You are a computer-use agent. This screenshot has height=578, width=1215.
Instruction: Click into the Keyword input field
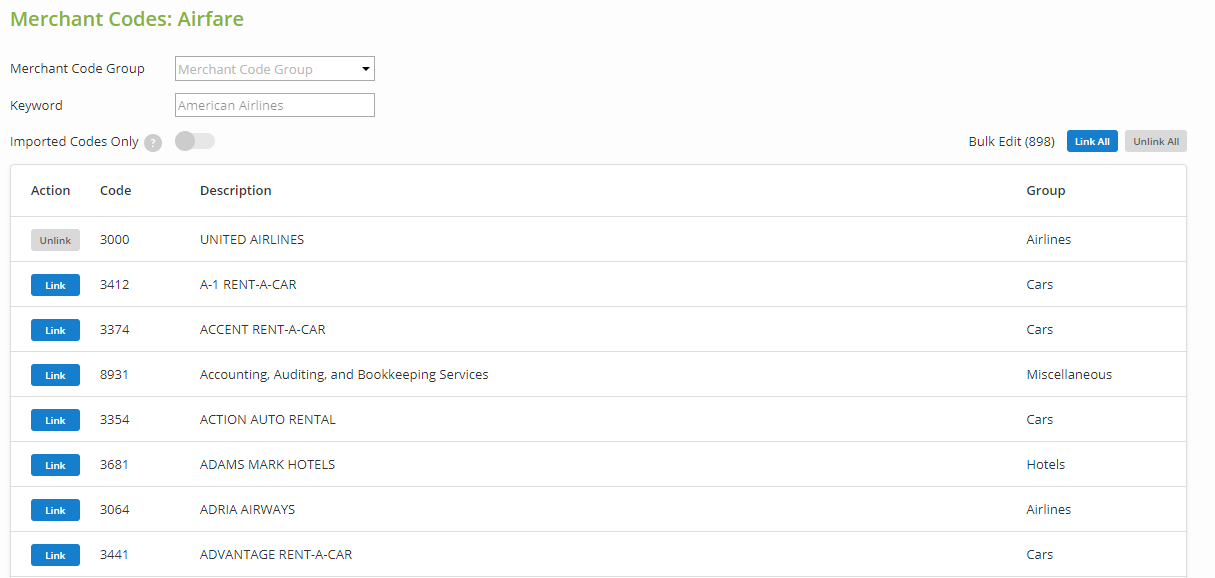coord(274,105)
